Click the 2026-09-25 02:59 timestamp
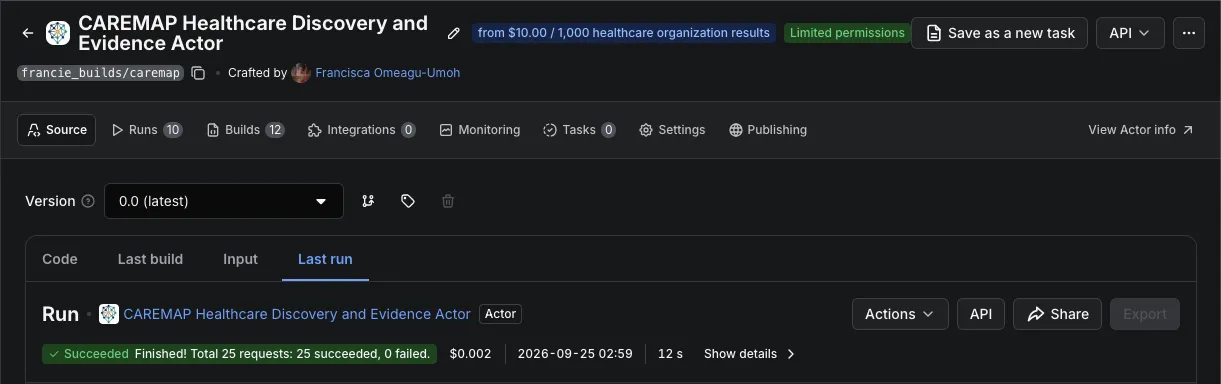The height and width of the screenshot is (384, 1221). [x=575, y=354]
